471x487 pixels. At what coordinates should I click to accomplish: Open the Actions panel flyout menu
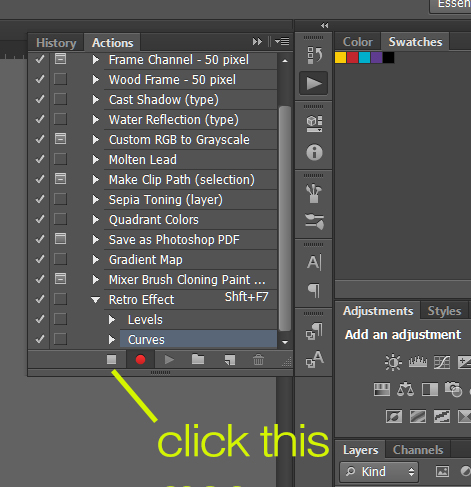[x=282, y=42]
